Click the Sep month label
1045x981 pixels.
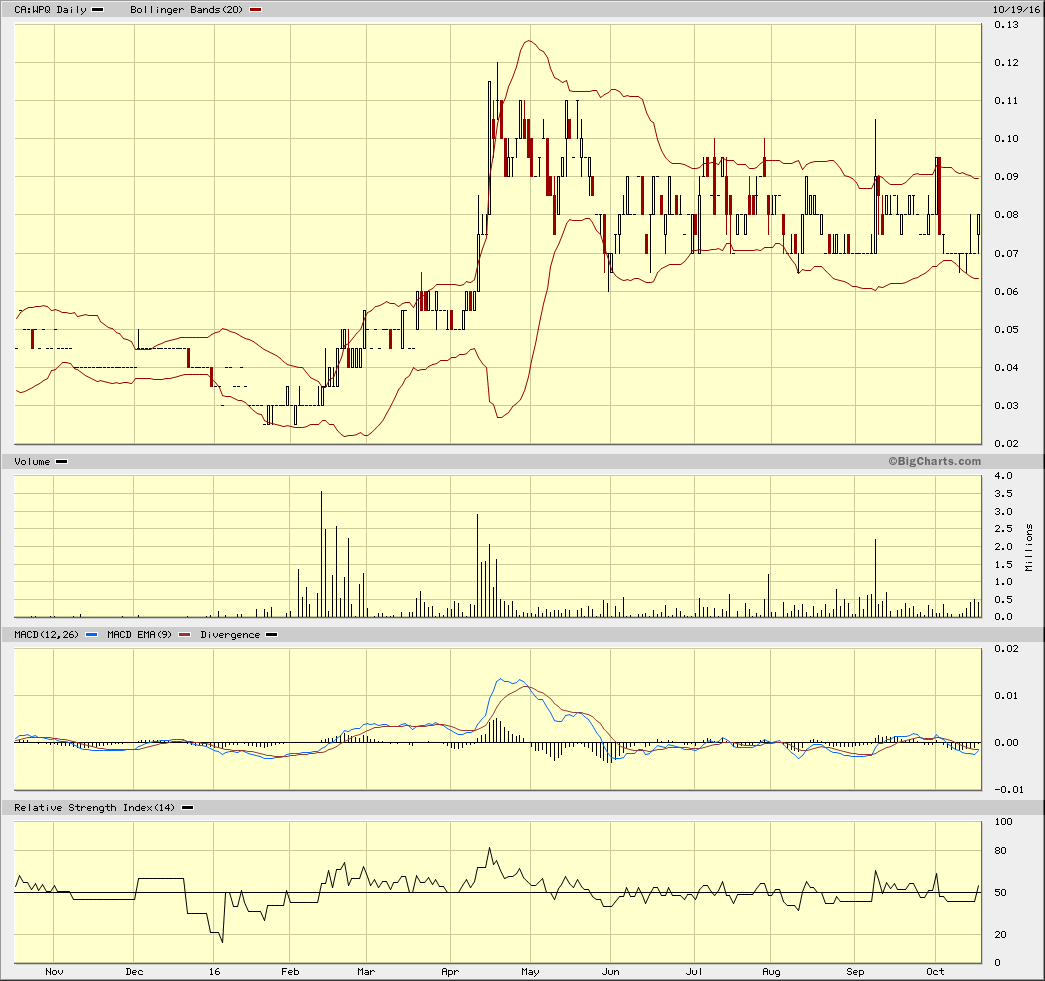pos(855,972)
